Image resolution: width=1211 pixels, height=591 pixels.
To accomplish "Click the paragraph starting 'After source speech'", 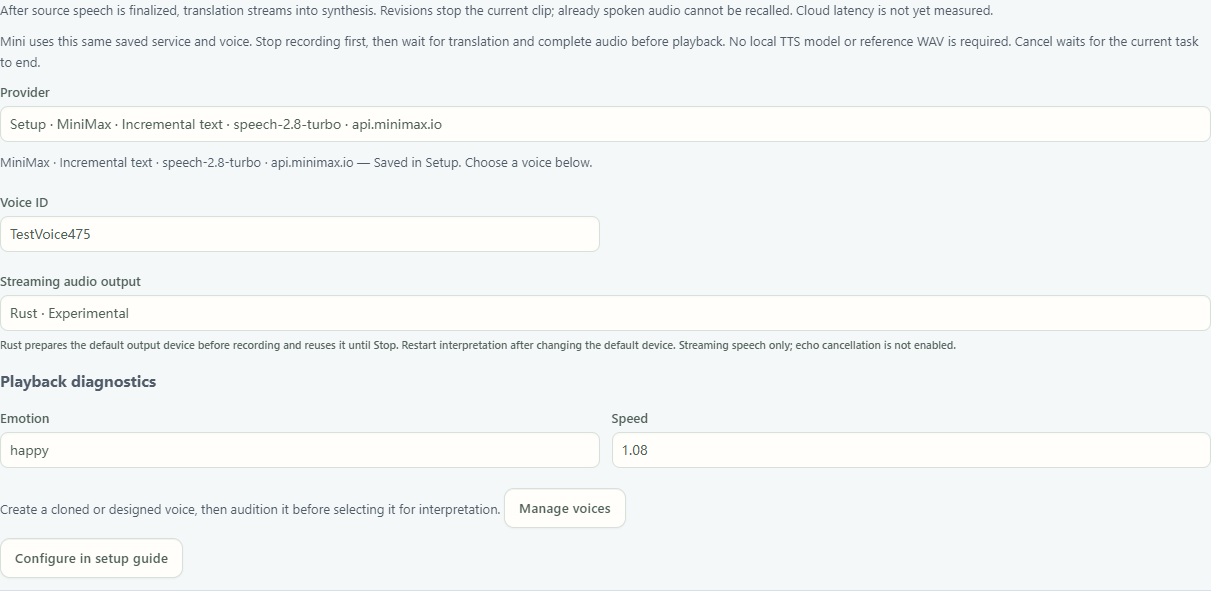I will [x=497, y=10].
